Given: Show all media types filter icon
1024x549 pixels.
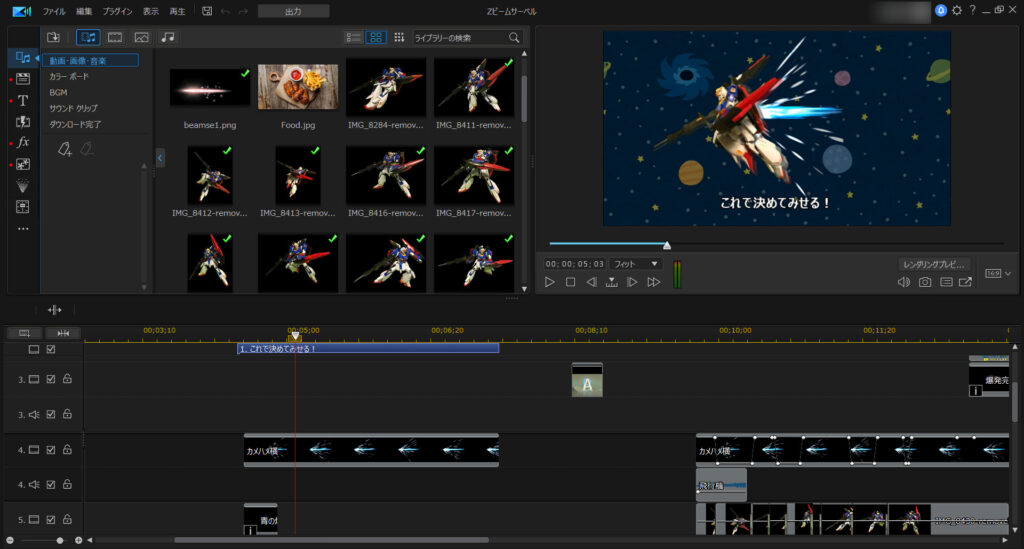Looking at the screenshot, I should coord(88,37).
